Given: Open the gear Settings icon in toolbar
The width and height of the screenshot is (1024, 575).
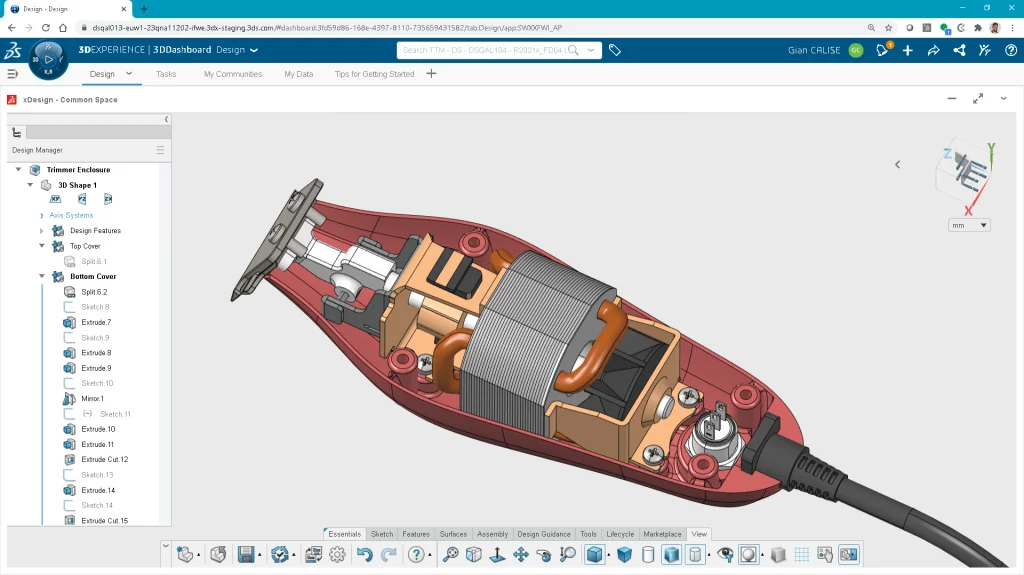Looking at the screenshot, I should pyautogui.click(x=337, y=554).
